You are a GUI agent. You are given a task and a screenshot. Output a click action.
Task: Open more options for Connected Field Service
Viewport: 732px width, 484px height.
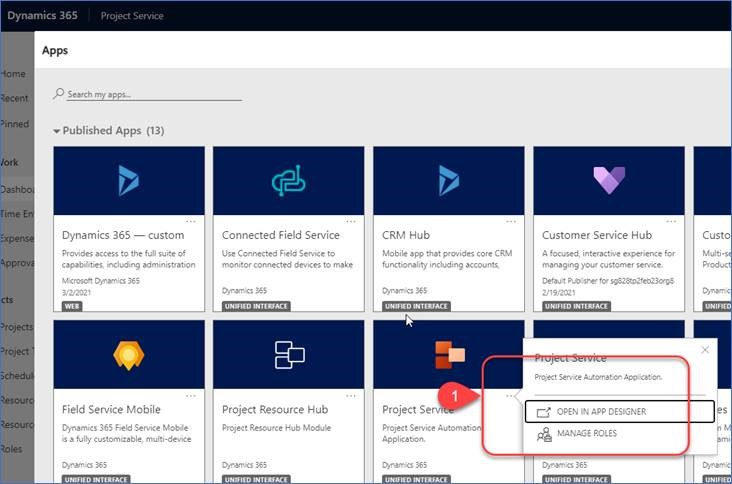(351, 222)
